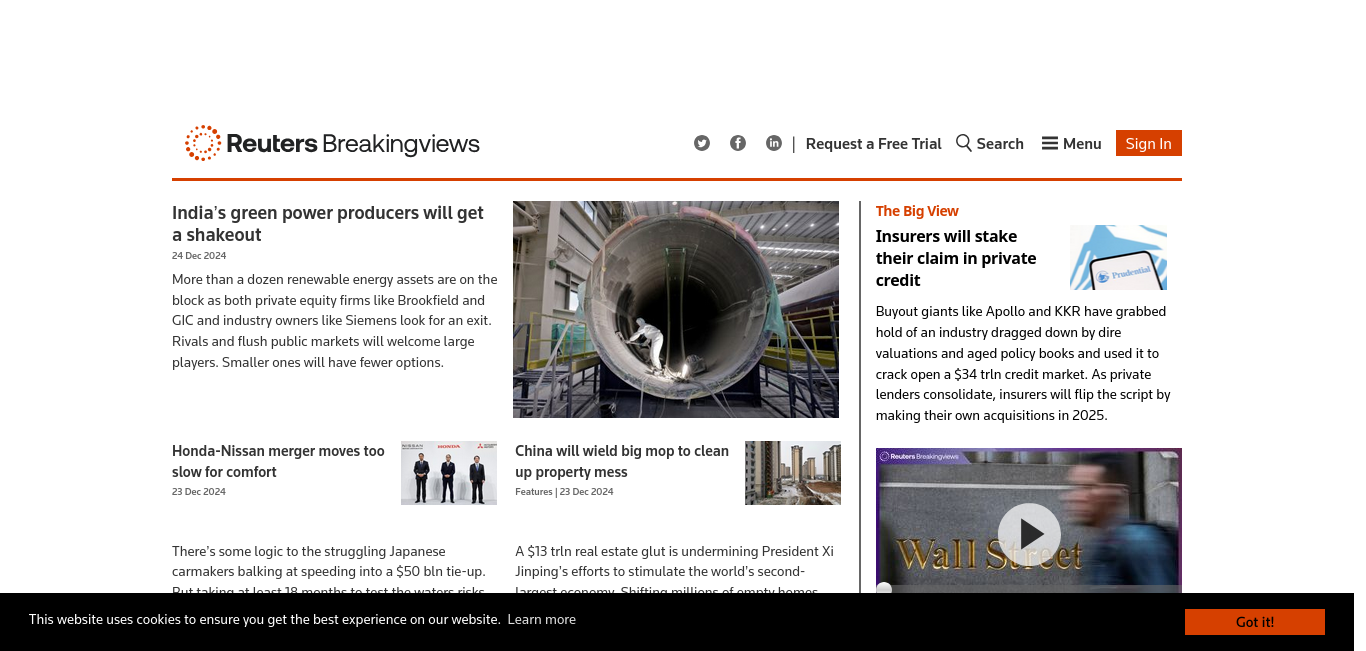Click the Features category tag
1366x651 pixels.
pyautogui.click(x=534, y=492)
